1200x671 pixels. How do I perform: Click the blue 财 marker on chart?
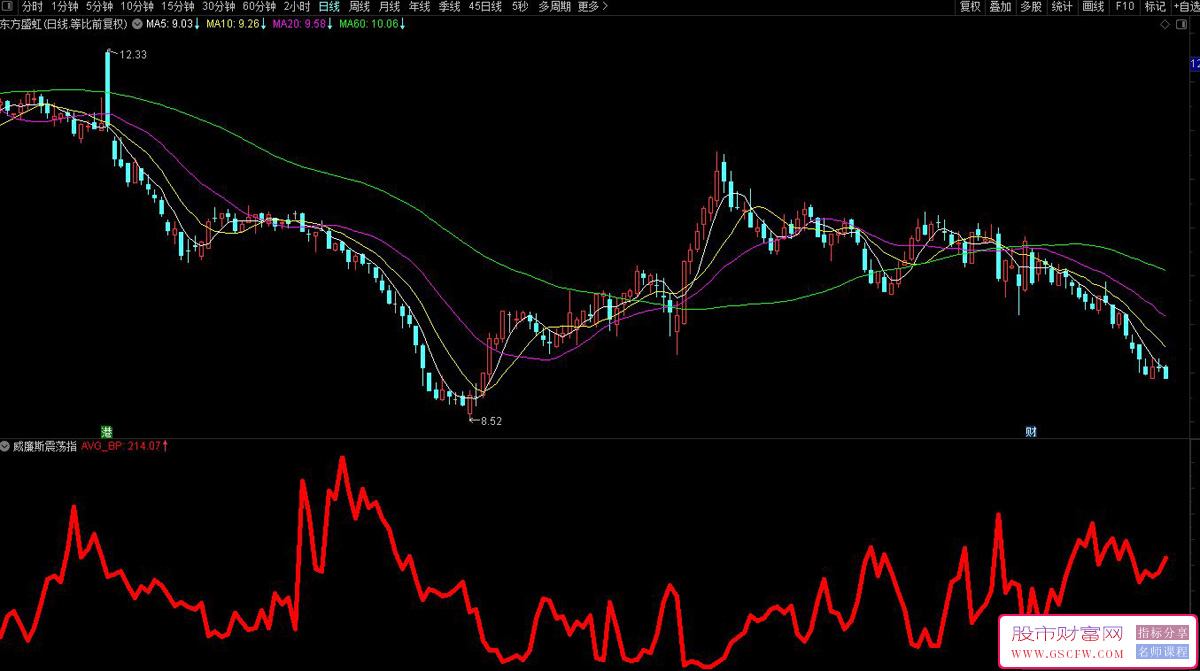1031,432
